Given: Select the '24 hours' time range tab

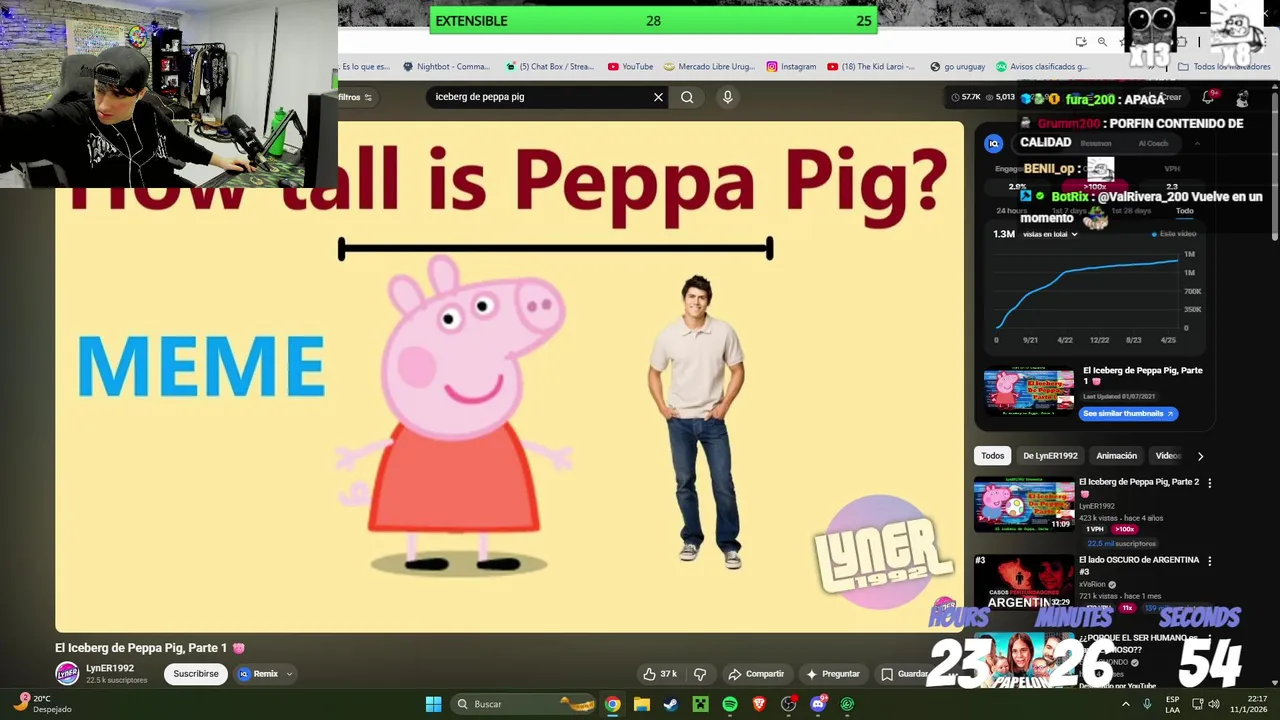Looking at the screenshot, I should [1011, 211].
